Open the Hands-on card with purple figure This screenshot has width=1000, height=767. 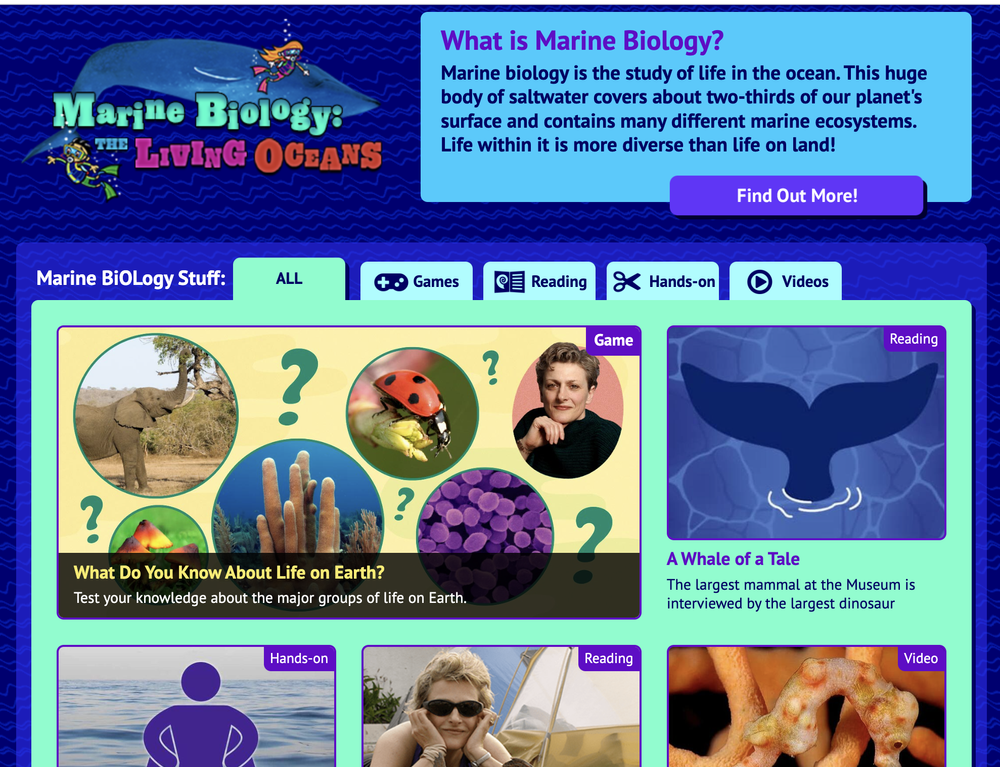point(196,706)
